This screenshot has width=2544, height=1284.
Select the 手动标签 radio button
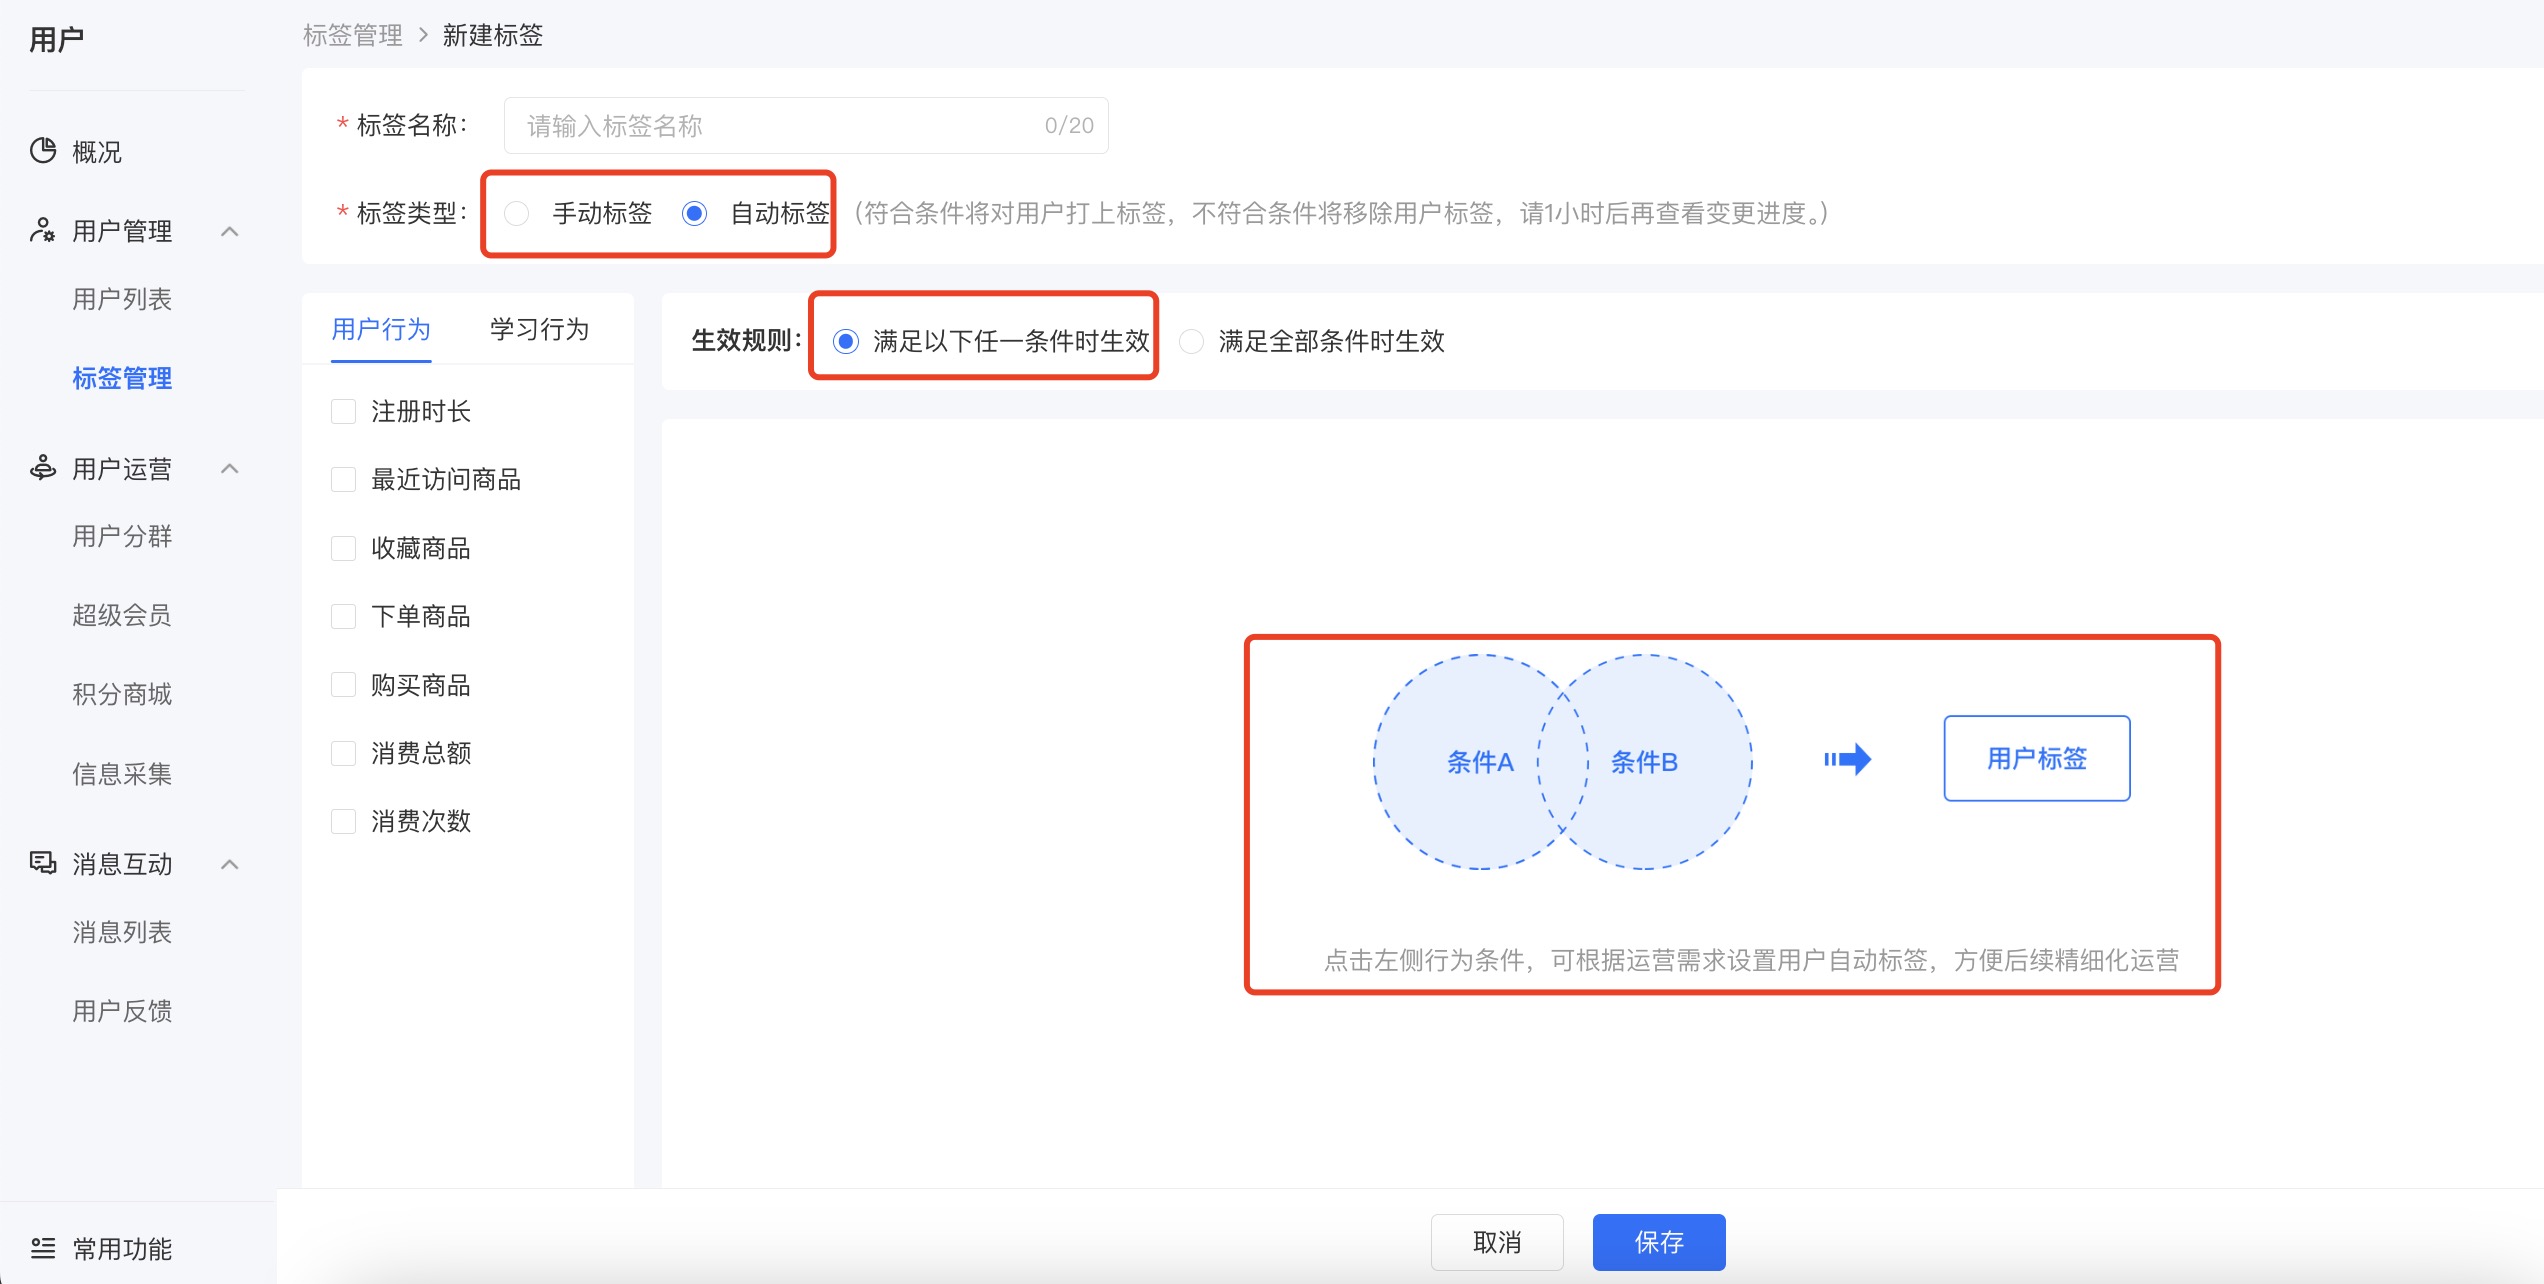pyautogui.click(x=517, y=213)
